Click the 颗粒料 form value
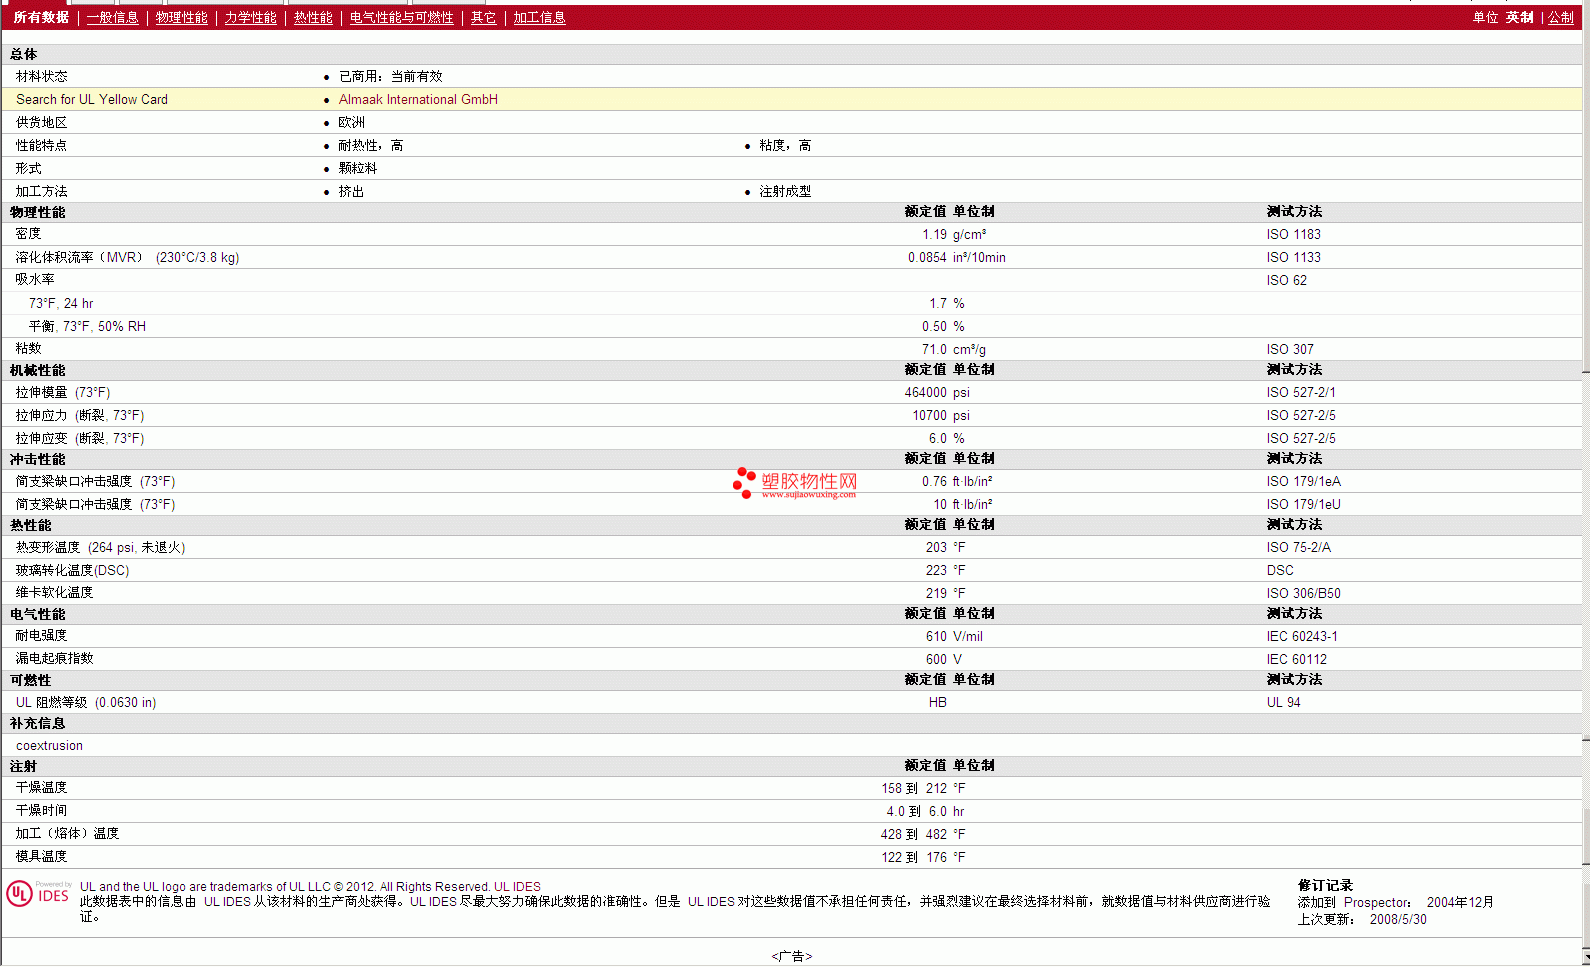Image resolution: width=1590 pixels, height=967 pixels. click(358, 168)
